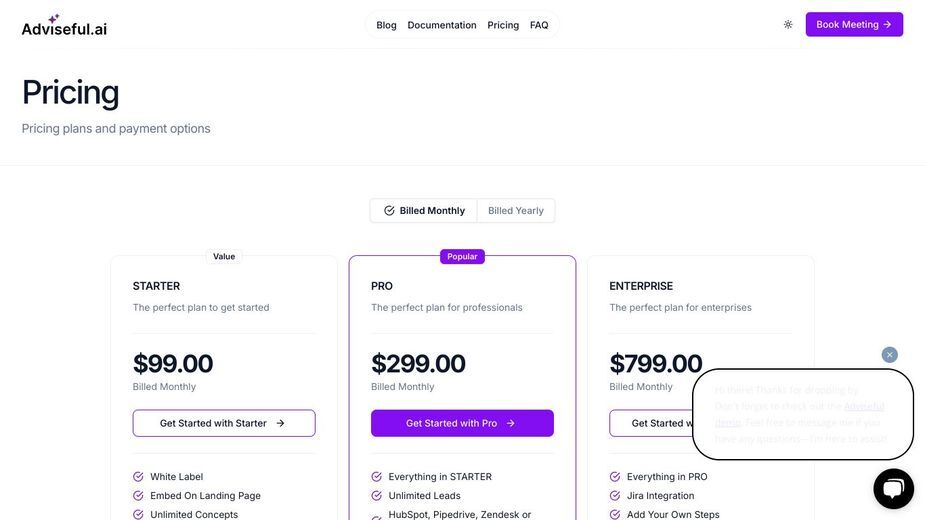Click the Popular badge on the Pro plan
Screen dimensions: 925x520
tap(462, 256)
